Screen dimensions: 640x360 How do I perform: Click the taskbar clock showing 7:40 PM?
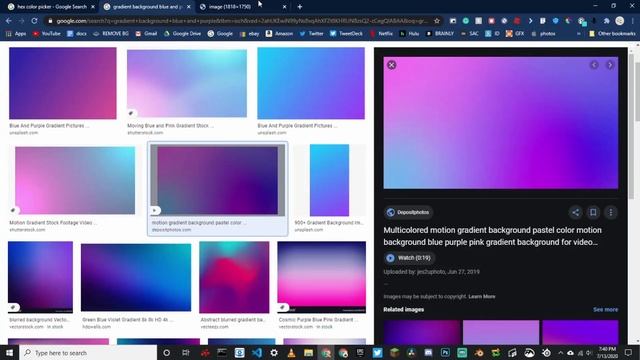(607, 353)
